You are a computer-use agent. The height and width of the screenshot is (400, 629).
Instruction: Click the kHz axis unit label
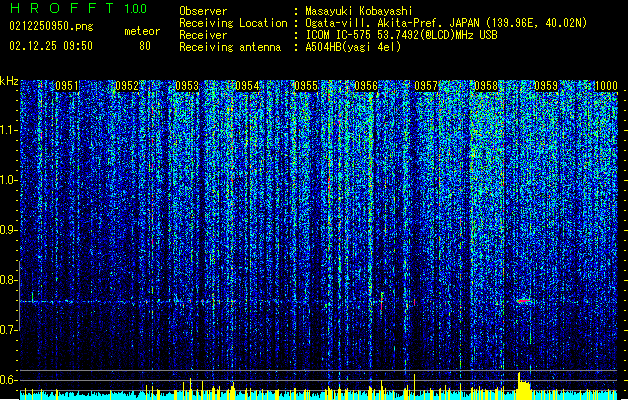[x=9, y=81]
